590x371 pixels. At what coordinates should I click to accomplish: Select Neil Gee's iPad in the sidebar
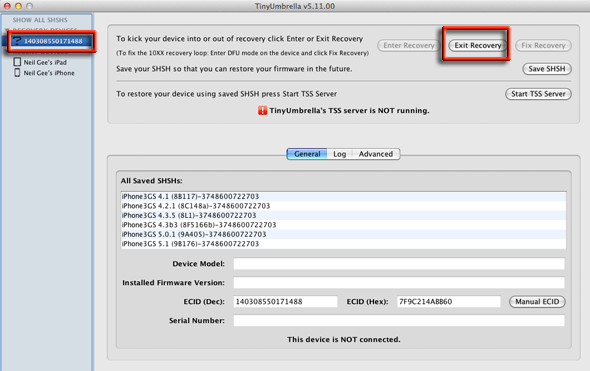click(x=45, y=62)
